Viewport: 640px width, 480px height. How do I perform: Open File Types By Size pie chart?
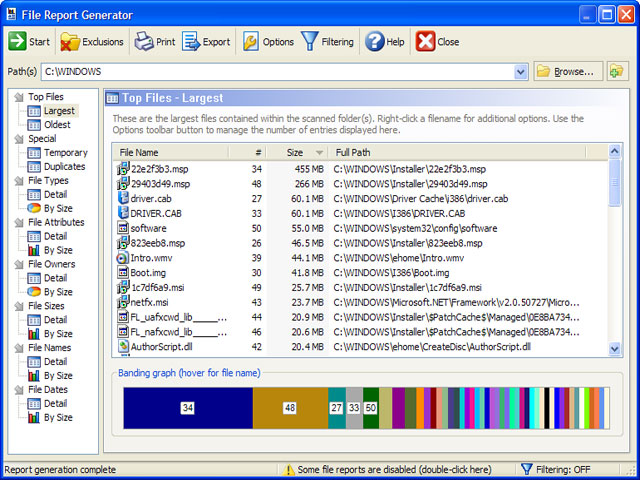coord(58,208)
